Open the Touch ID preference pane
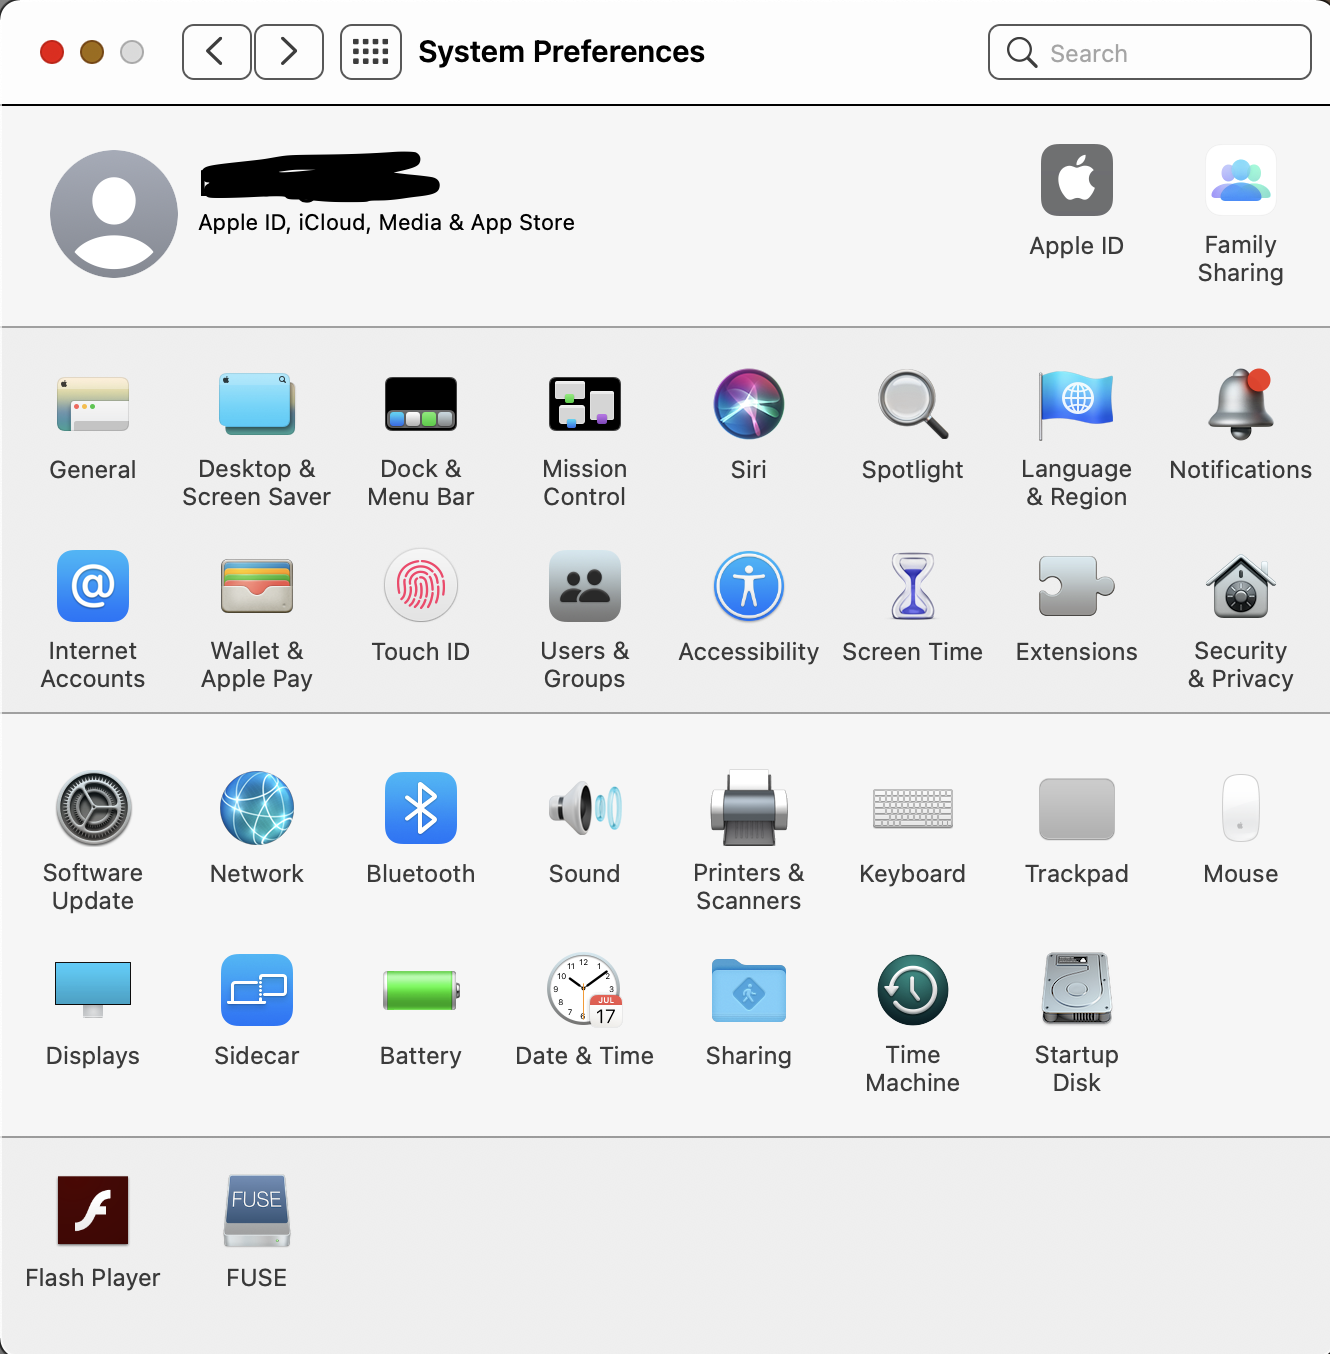 420,588
